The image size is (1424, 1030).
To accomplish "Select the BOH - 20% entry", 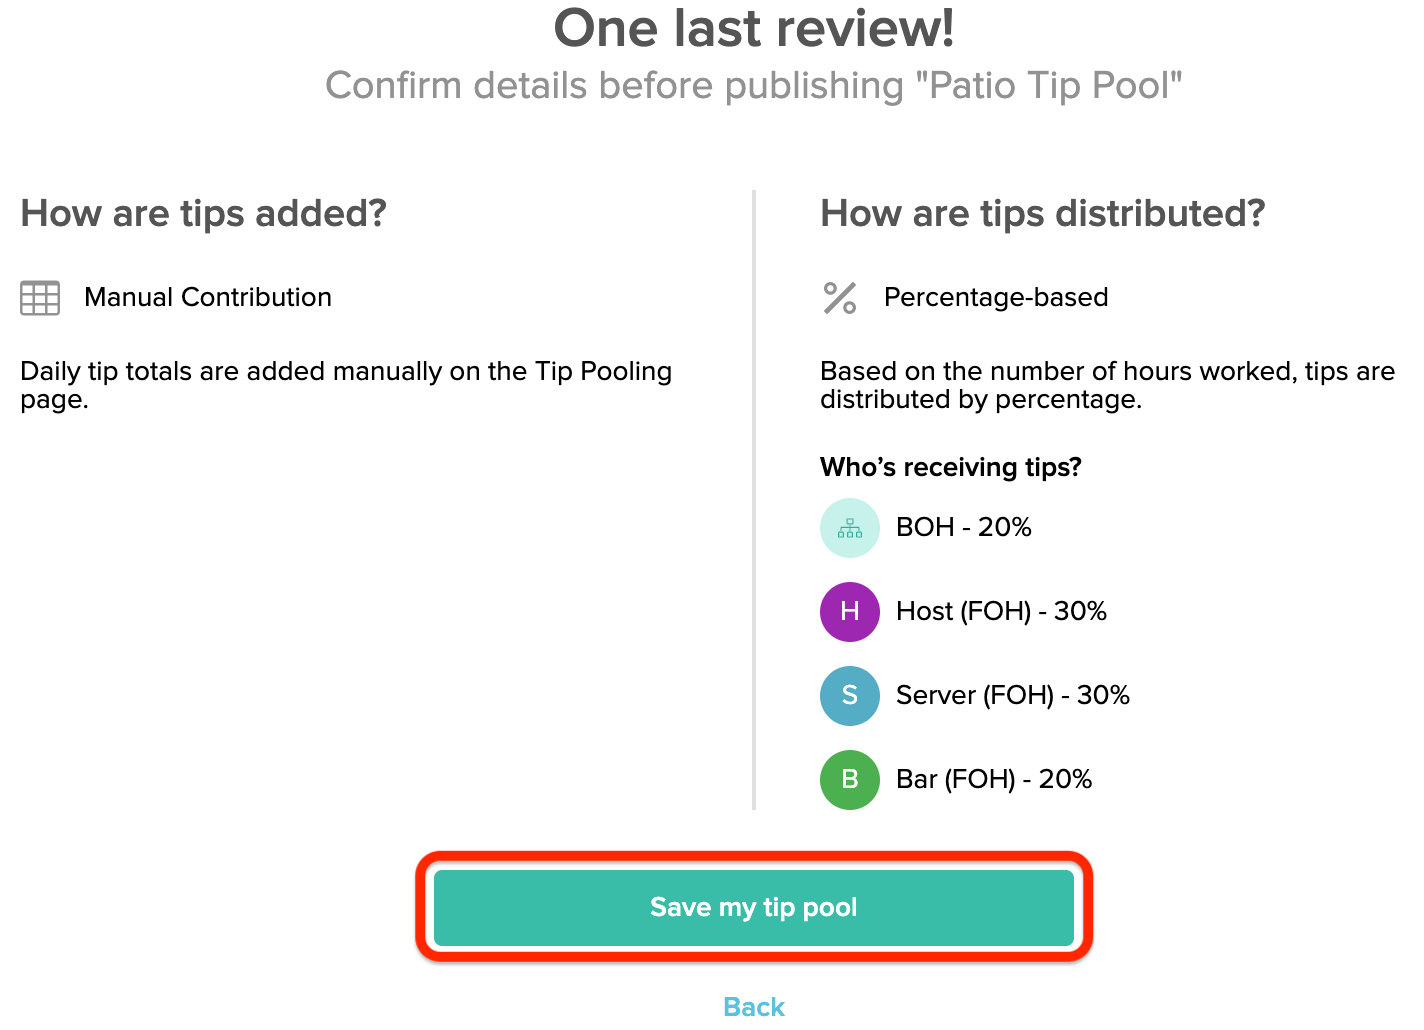I will 963,527.
